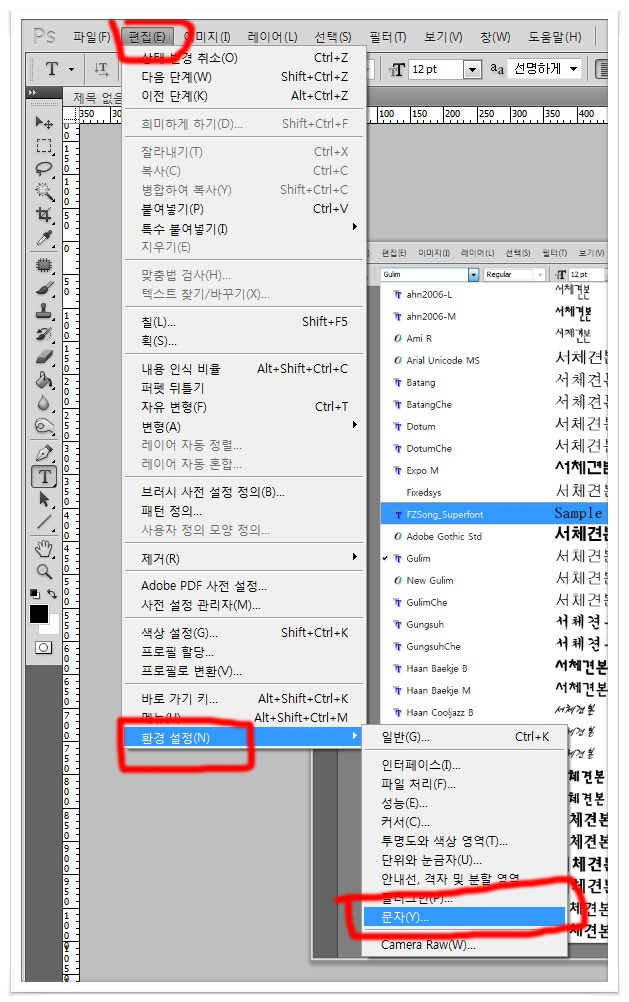Toggle Quick Mask mode

pyautogui.click(x=43, y=647)
